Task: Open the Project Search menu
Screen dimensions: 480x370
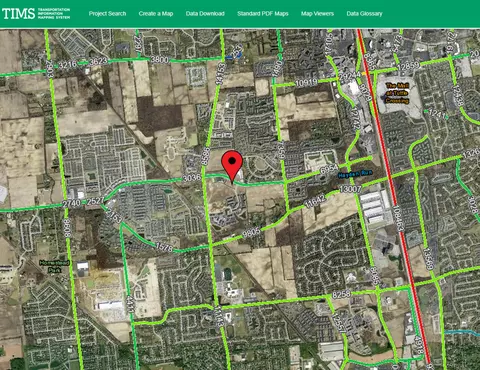Action: (107, 14)
